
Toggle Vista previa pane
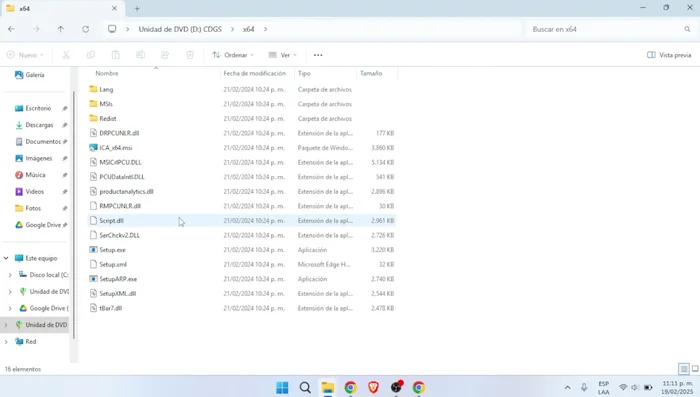coord(669,55)
